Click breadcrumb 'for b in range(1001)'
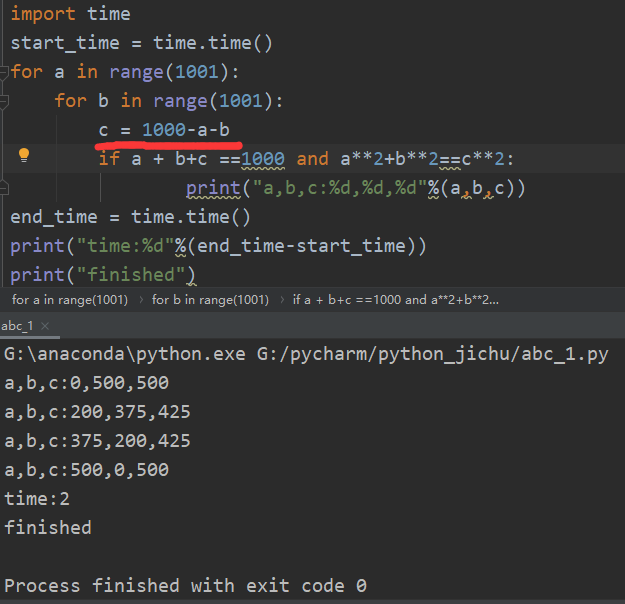This screenshot has width=625, height=604. point(210,299)
